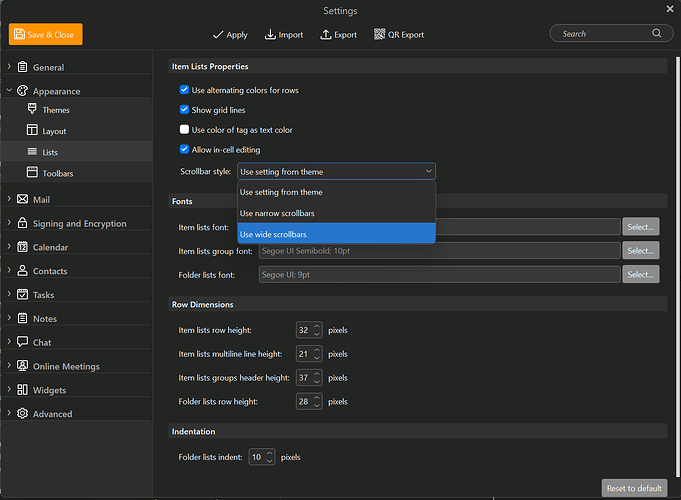The image size is (681, 500).
Task: Click the magnifier icon in Search box
Action: click(657, 33)
